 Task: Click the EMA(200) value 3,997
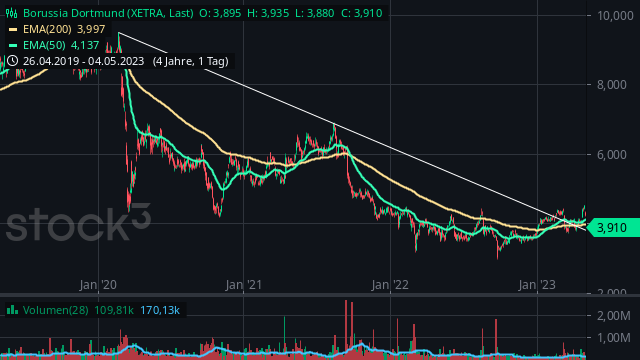pyautogui.click(x=91, y=29)
